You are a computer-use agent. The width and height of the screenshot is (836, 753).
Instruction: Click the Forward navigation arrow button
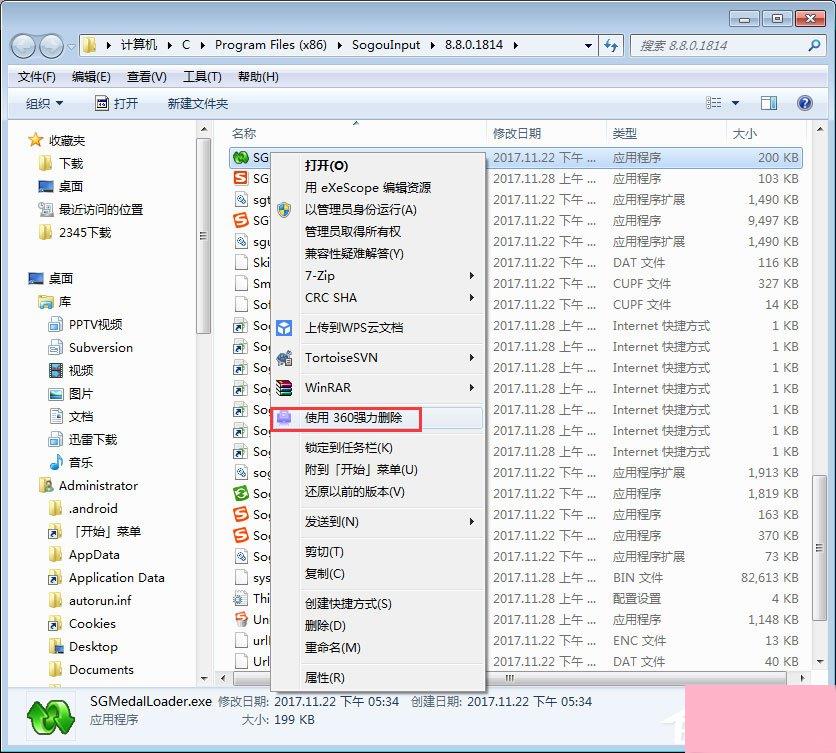point(52,46)
